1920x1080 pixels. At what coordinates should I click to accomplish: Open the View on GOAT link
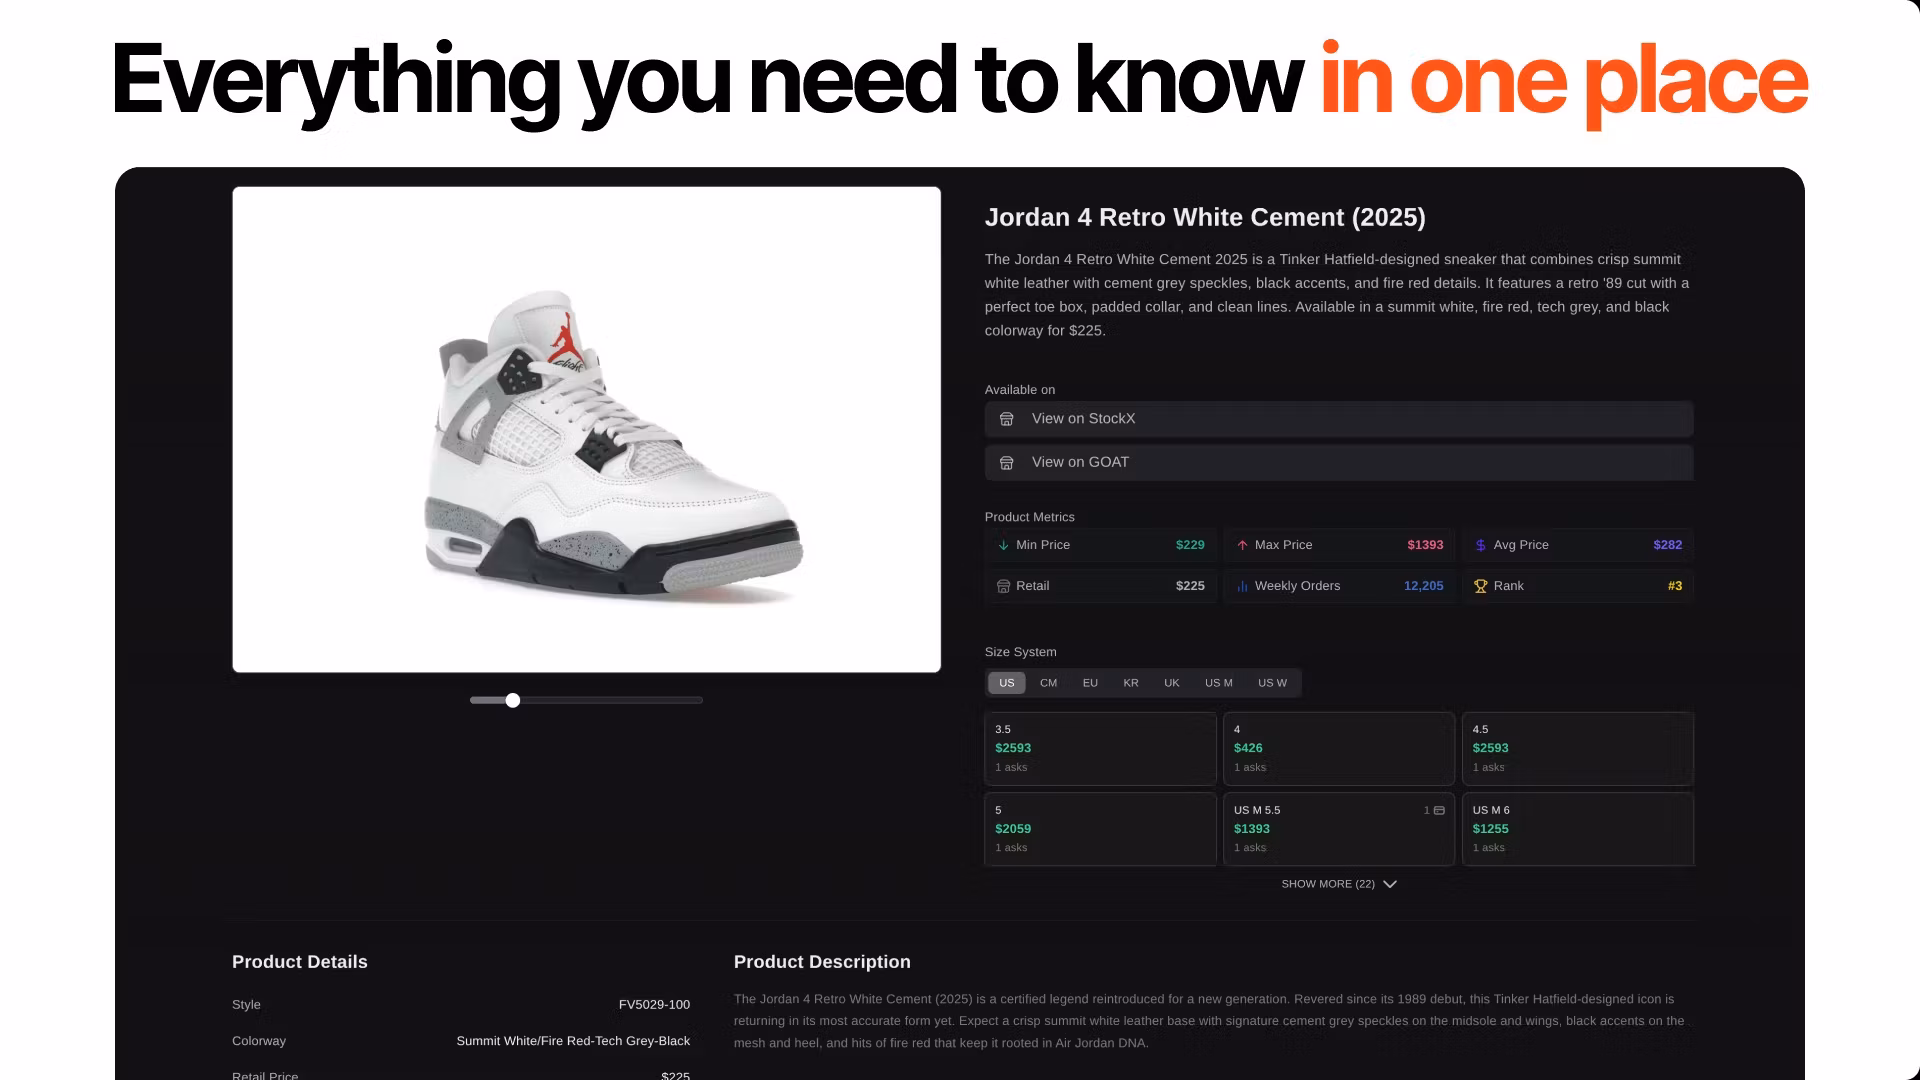pyautogui.click(x=1339, y=463)
